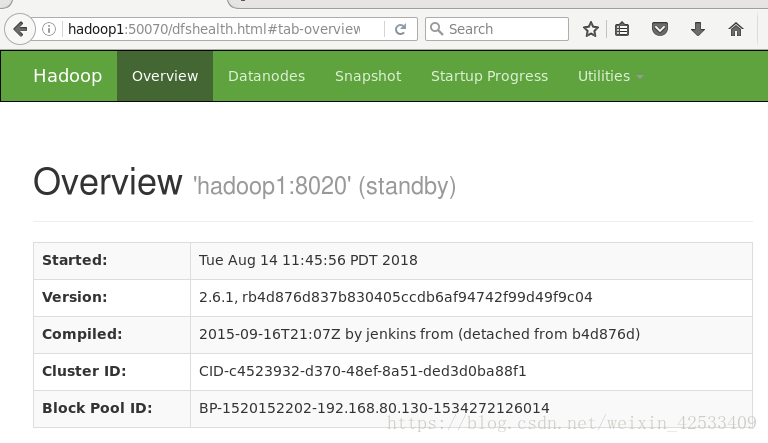The image size is (768, 443).
Task: Open the Hadoop brand link
Action: click(x=68, y=76)
